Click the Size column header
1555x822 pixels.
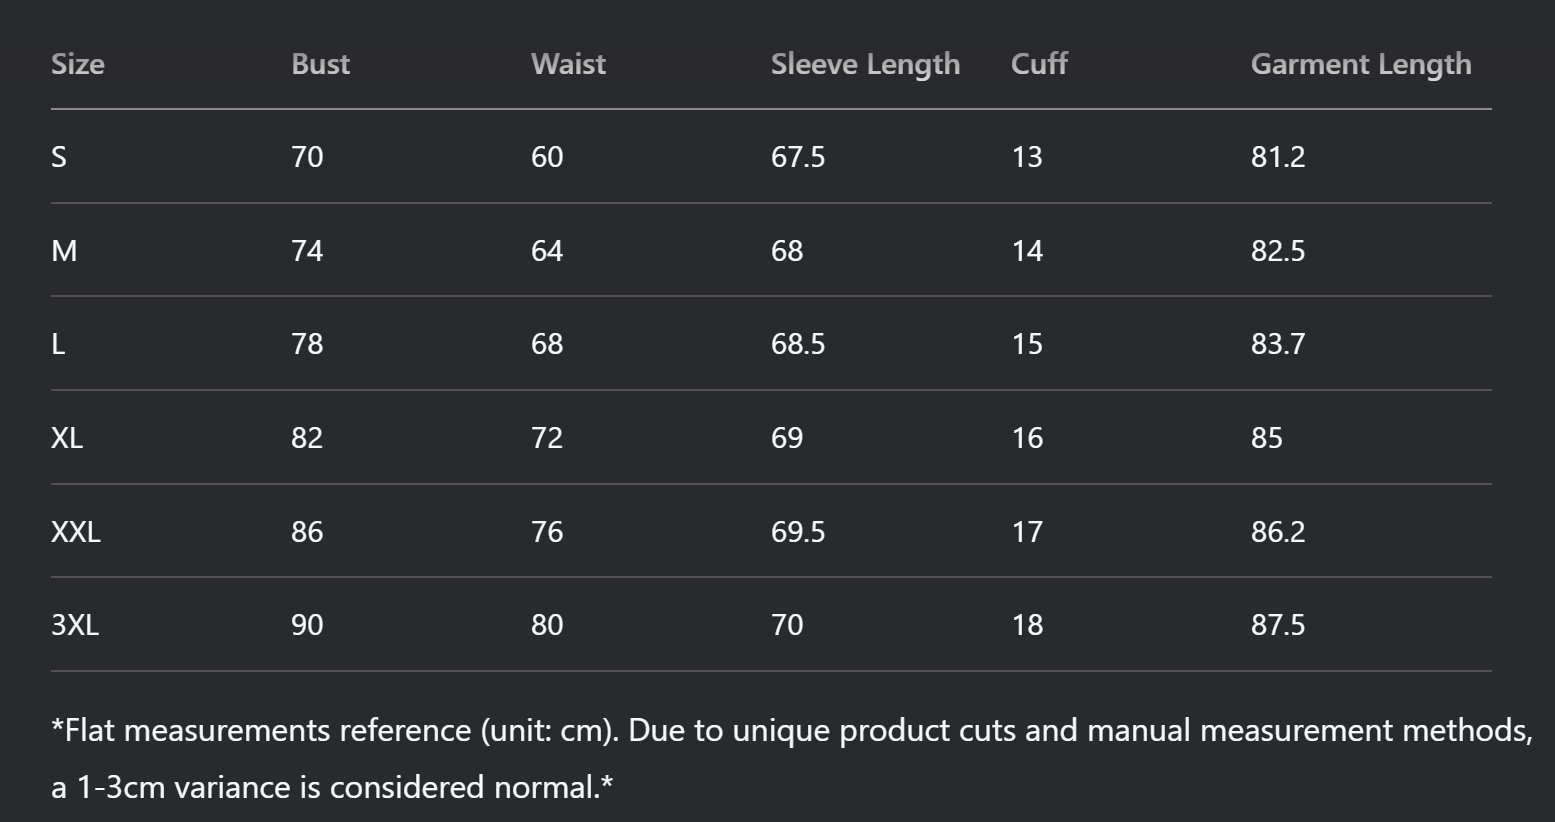pyautogui.click(x=78, y=64)
